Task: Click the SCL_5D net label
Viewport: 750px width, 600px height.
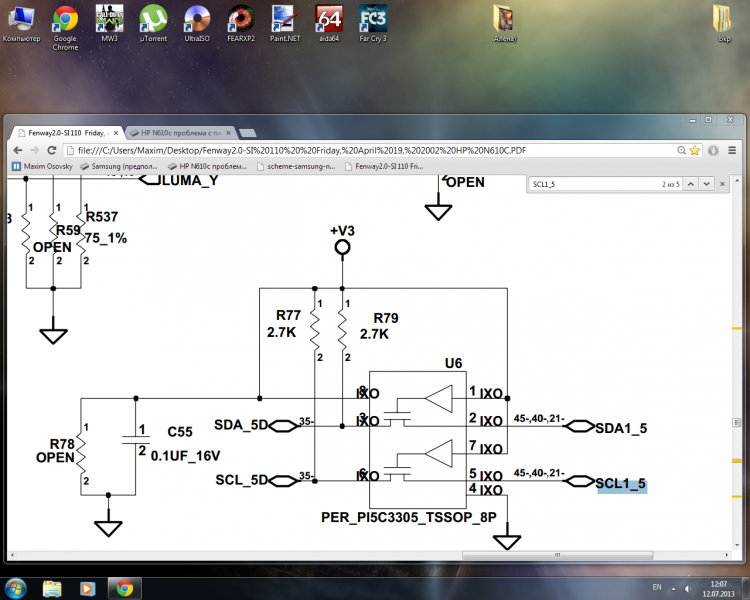Action: coord(241,480)
